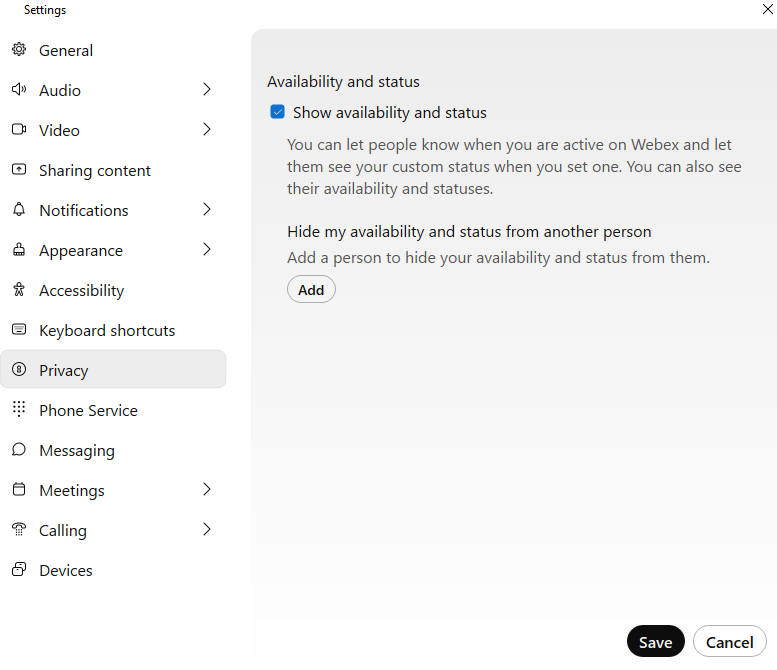
Task: Click the Keyboard shortcuts icon
Action: point(18,330)
